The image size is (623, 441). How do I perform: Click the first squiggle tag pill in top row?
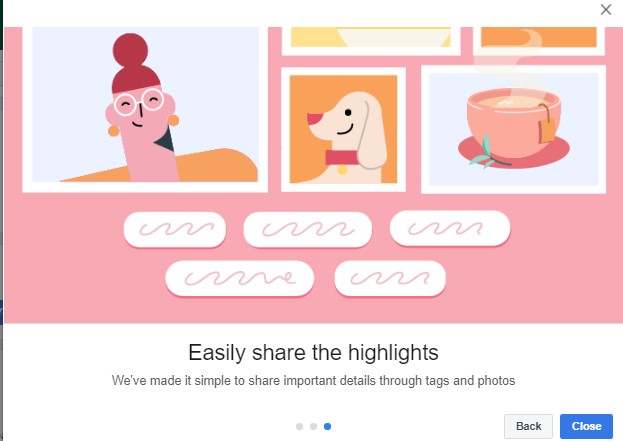tap(175, 229)
